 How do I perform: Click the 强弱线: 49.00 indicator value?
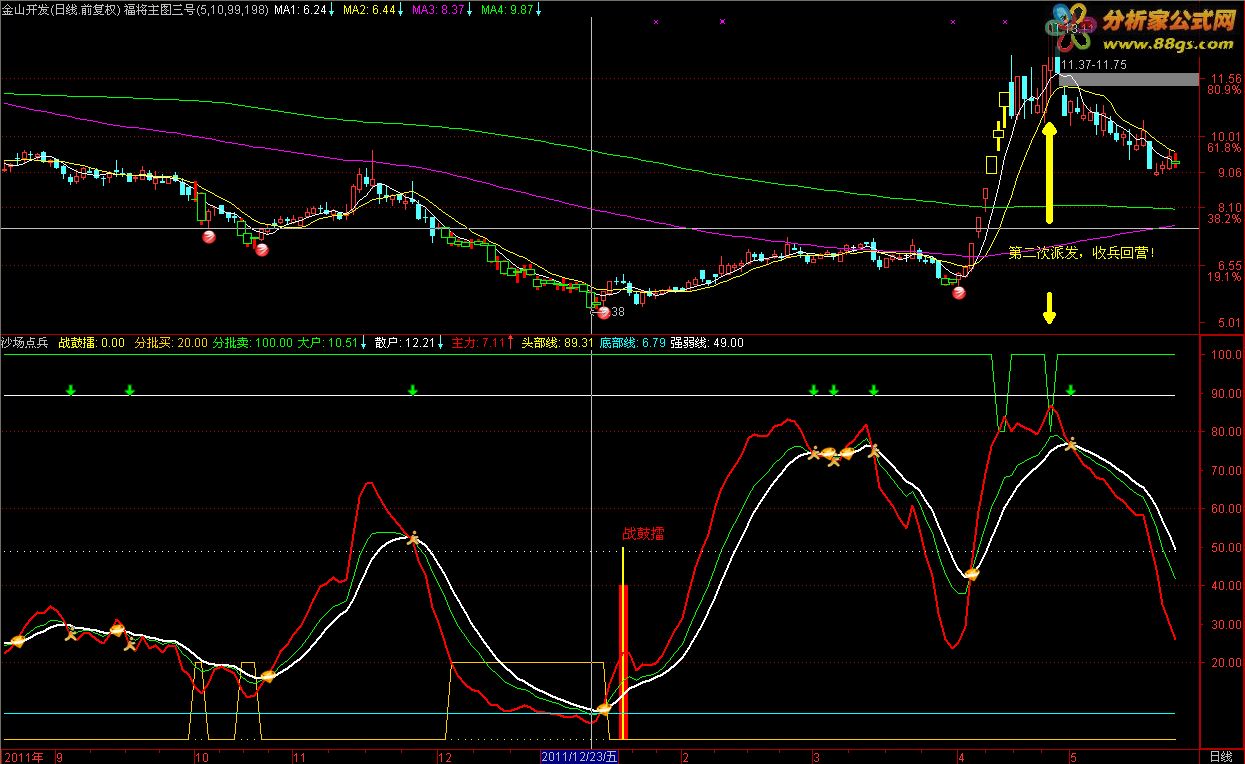tap(706, 343)
